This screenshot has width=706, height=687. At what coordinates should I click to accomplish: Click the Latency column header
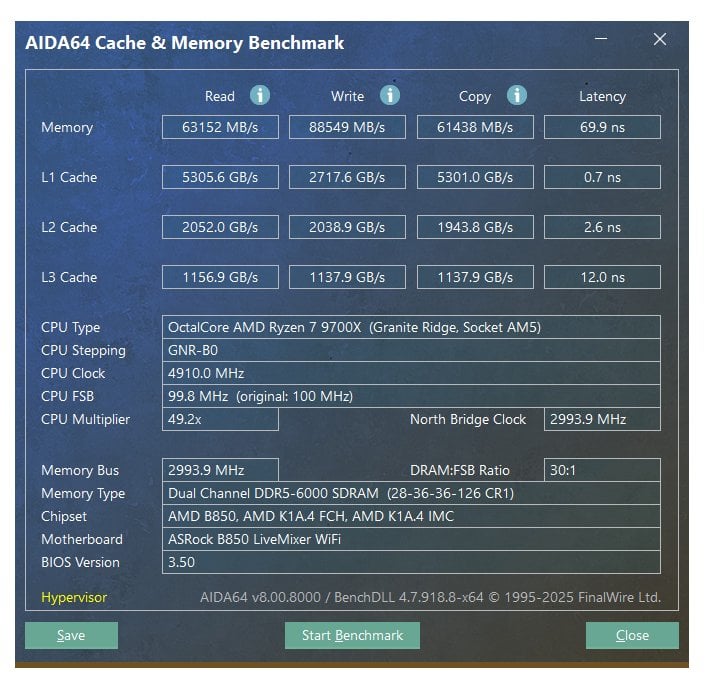tap(602, 96)
